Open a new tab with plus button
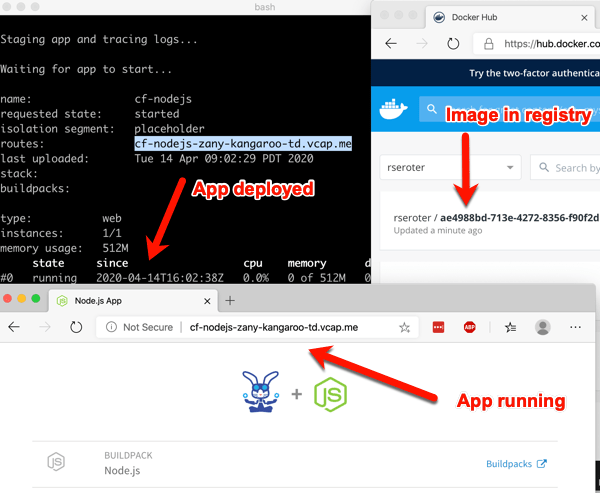The width and height of the screenshot is (600, 493). coord(229,299)
